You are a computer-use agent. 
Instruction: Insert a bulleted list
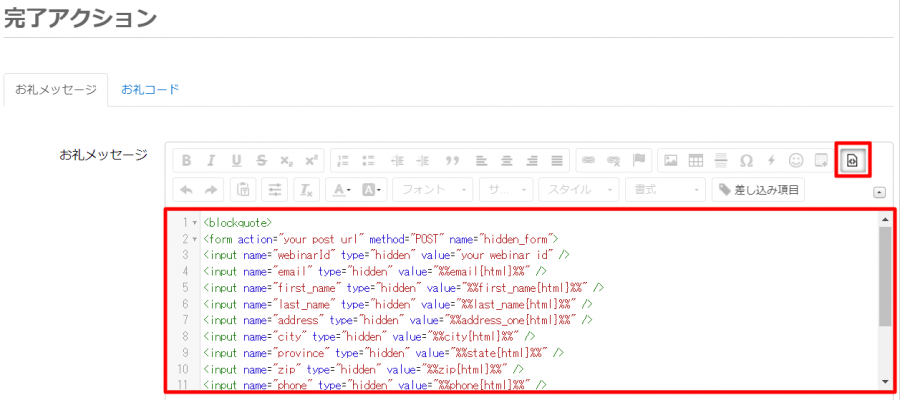click(x=368, y=161)
